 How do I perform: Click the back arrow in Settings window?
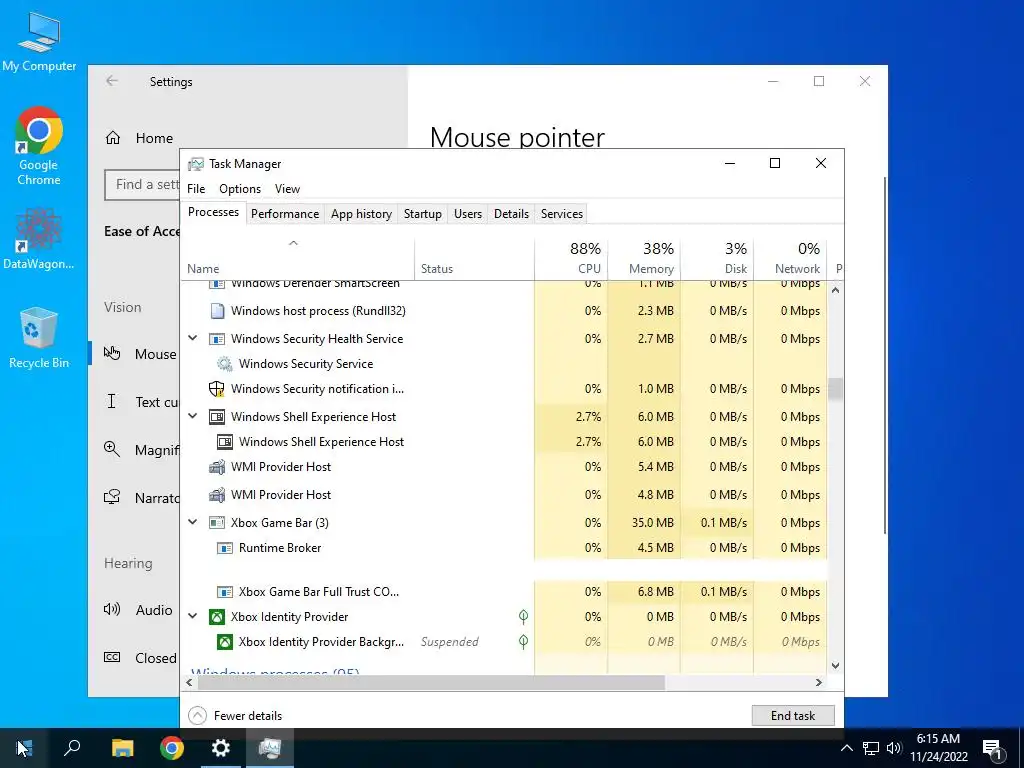tap(112, 81)
